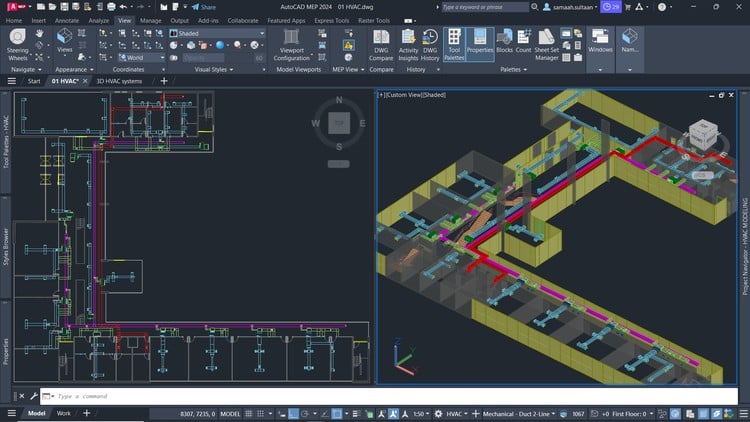Image resolution: width=750 pixels, height=422 pixels.
Task: Open Sheet Set Manager
Action: [546, 44]
